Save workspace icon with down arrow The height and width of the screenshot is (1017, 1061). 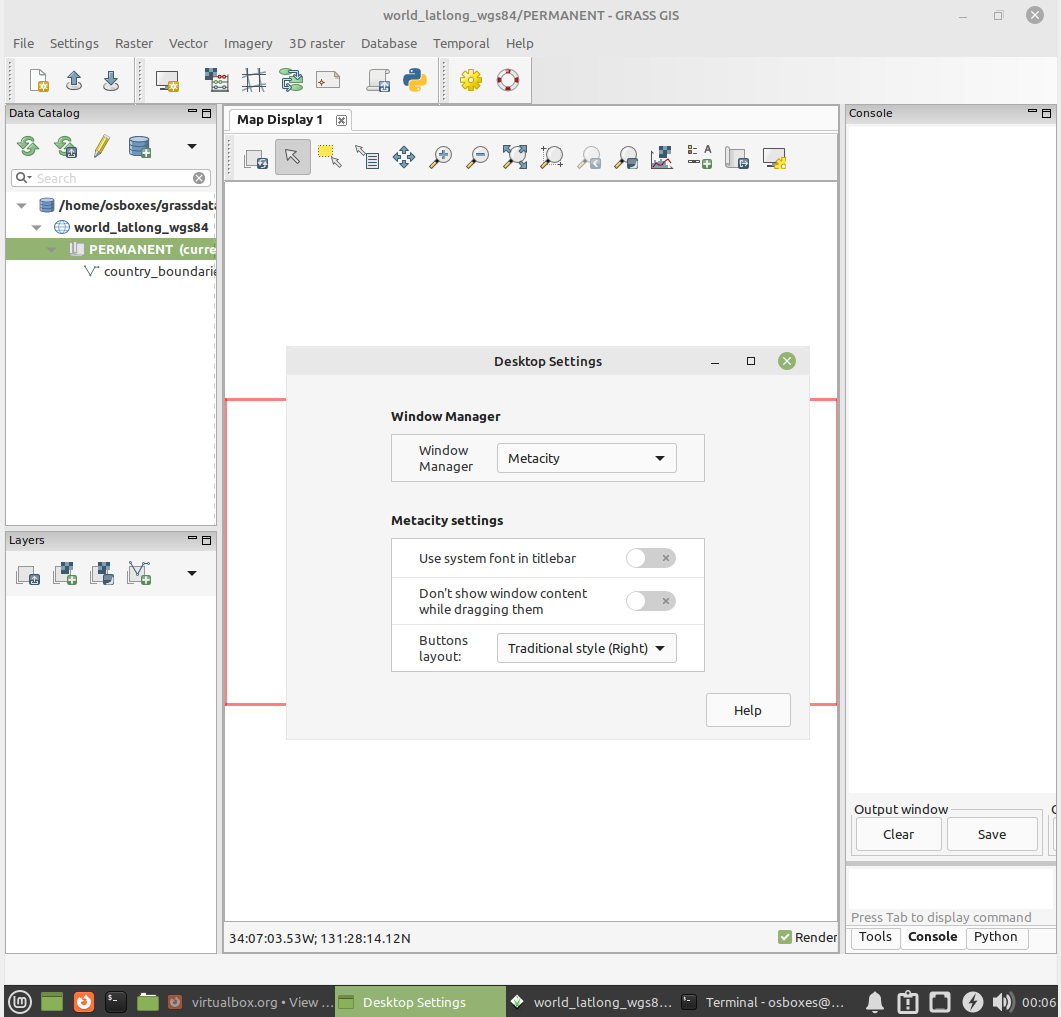click(111, 81)
